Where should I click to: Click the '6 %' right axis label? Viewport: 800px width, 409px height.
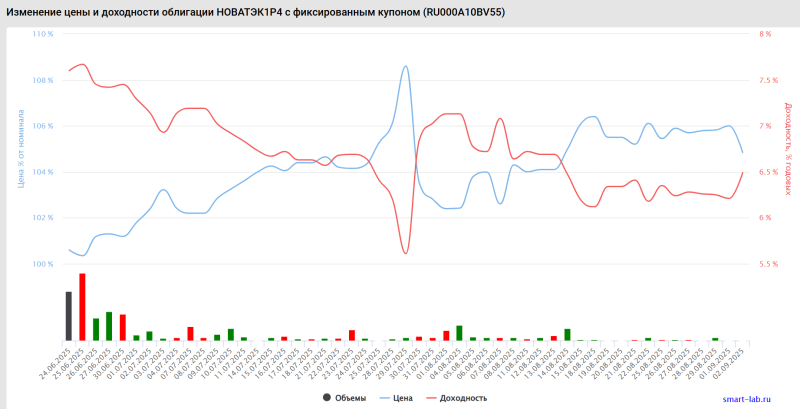coord(765,218)
